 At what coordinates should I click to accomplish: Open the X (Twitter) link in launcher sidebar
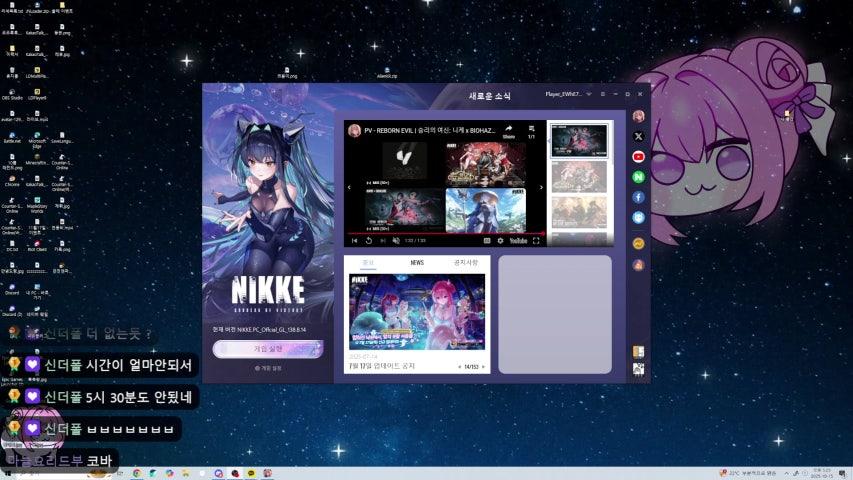click(638, 137)
